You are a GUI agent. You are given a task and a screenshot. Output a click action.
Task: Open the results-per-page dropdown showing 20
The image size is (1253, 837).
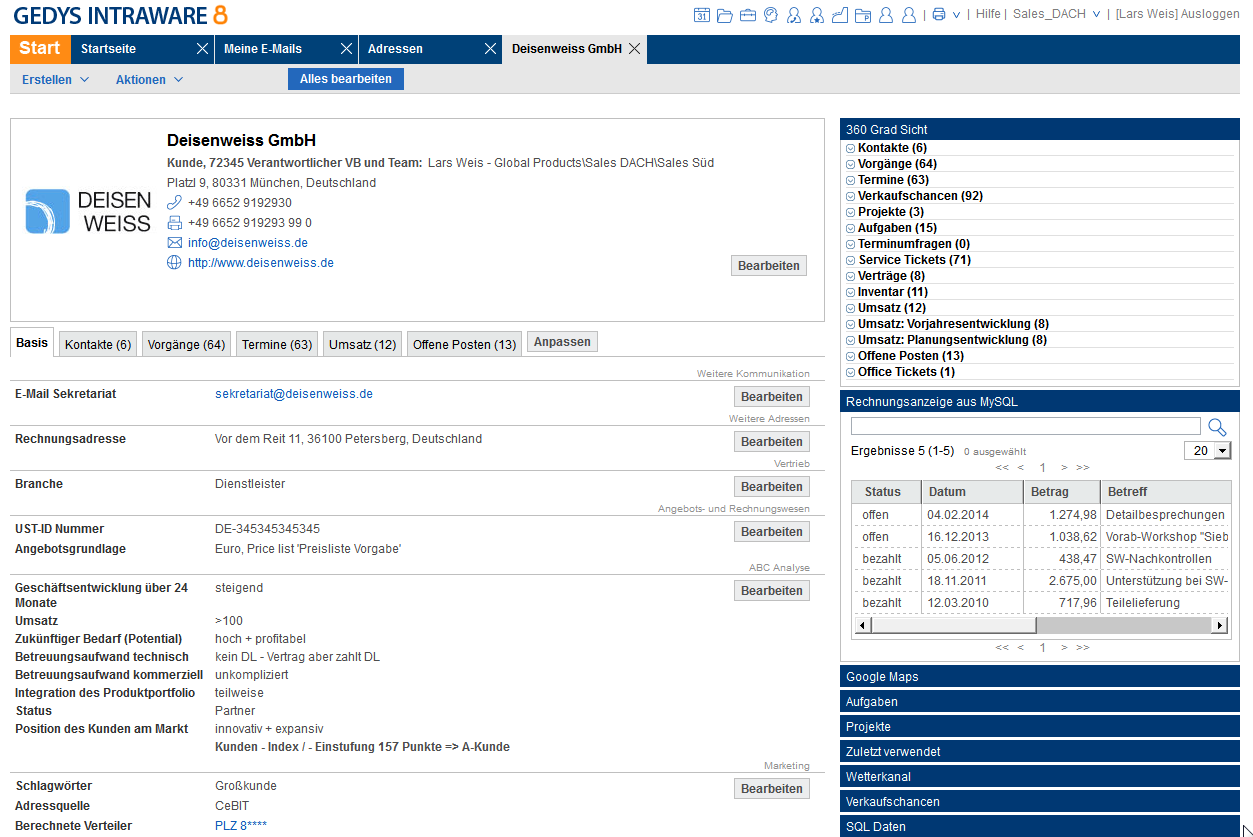(x=1209, y=451)
